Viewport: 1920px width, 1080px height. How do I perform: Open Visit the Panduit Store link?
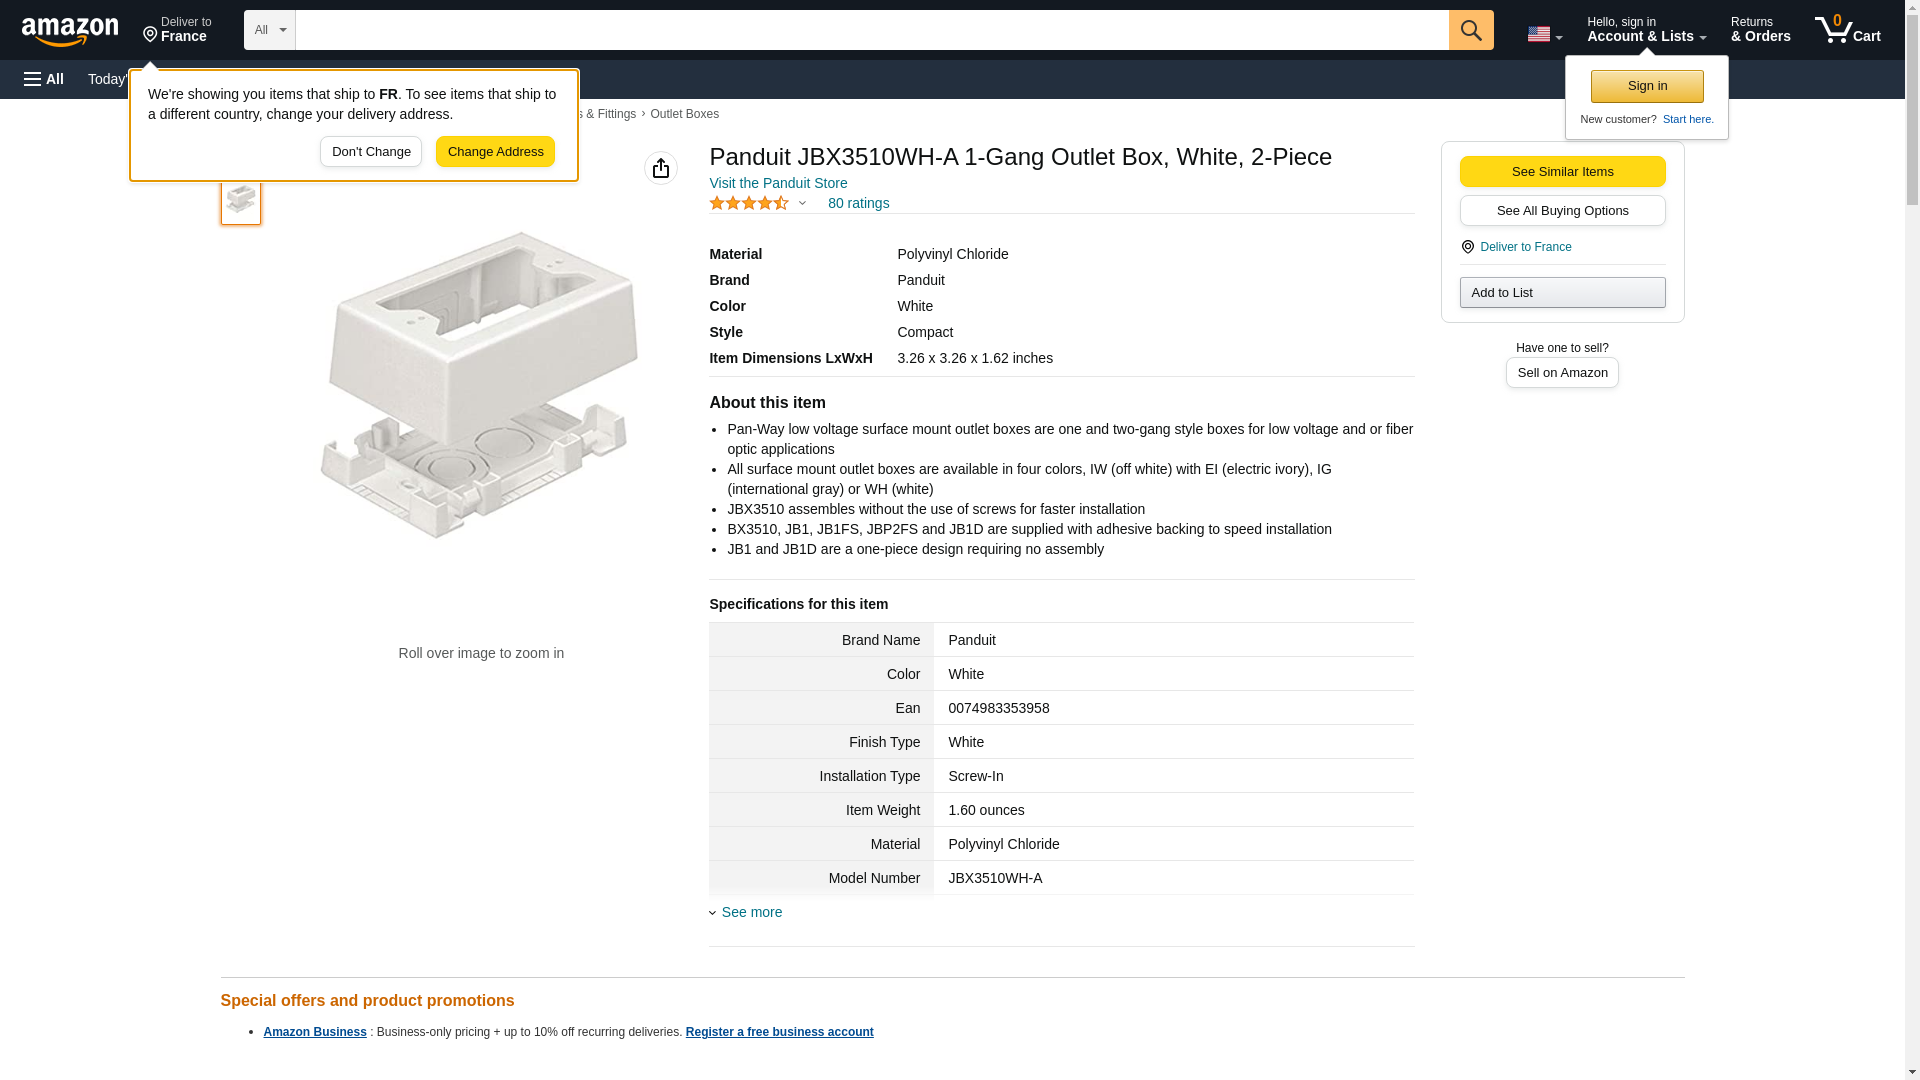777,183
